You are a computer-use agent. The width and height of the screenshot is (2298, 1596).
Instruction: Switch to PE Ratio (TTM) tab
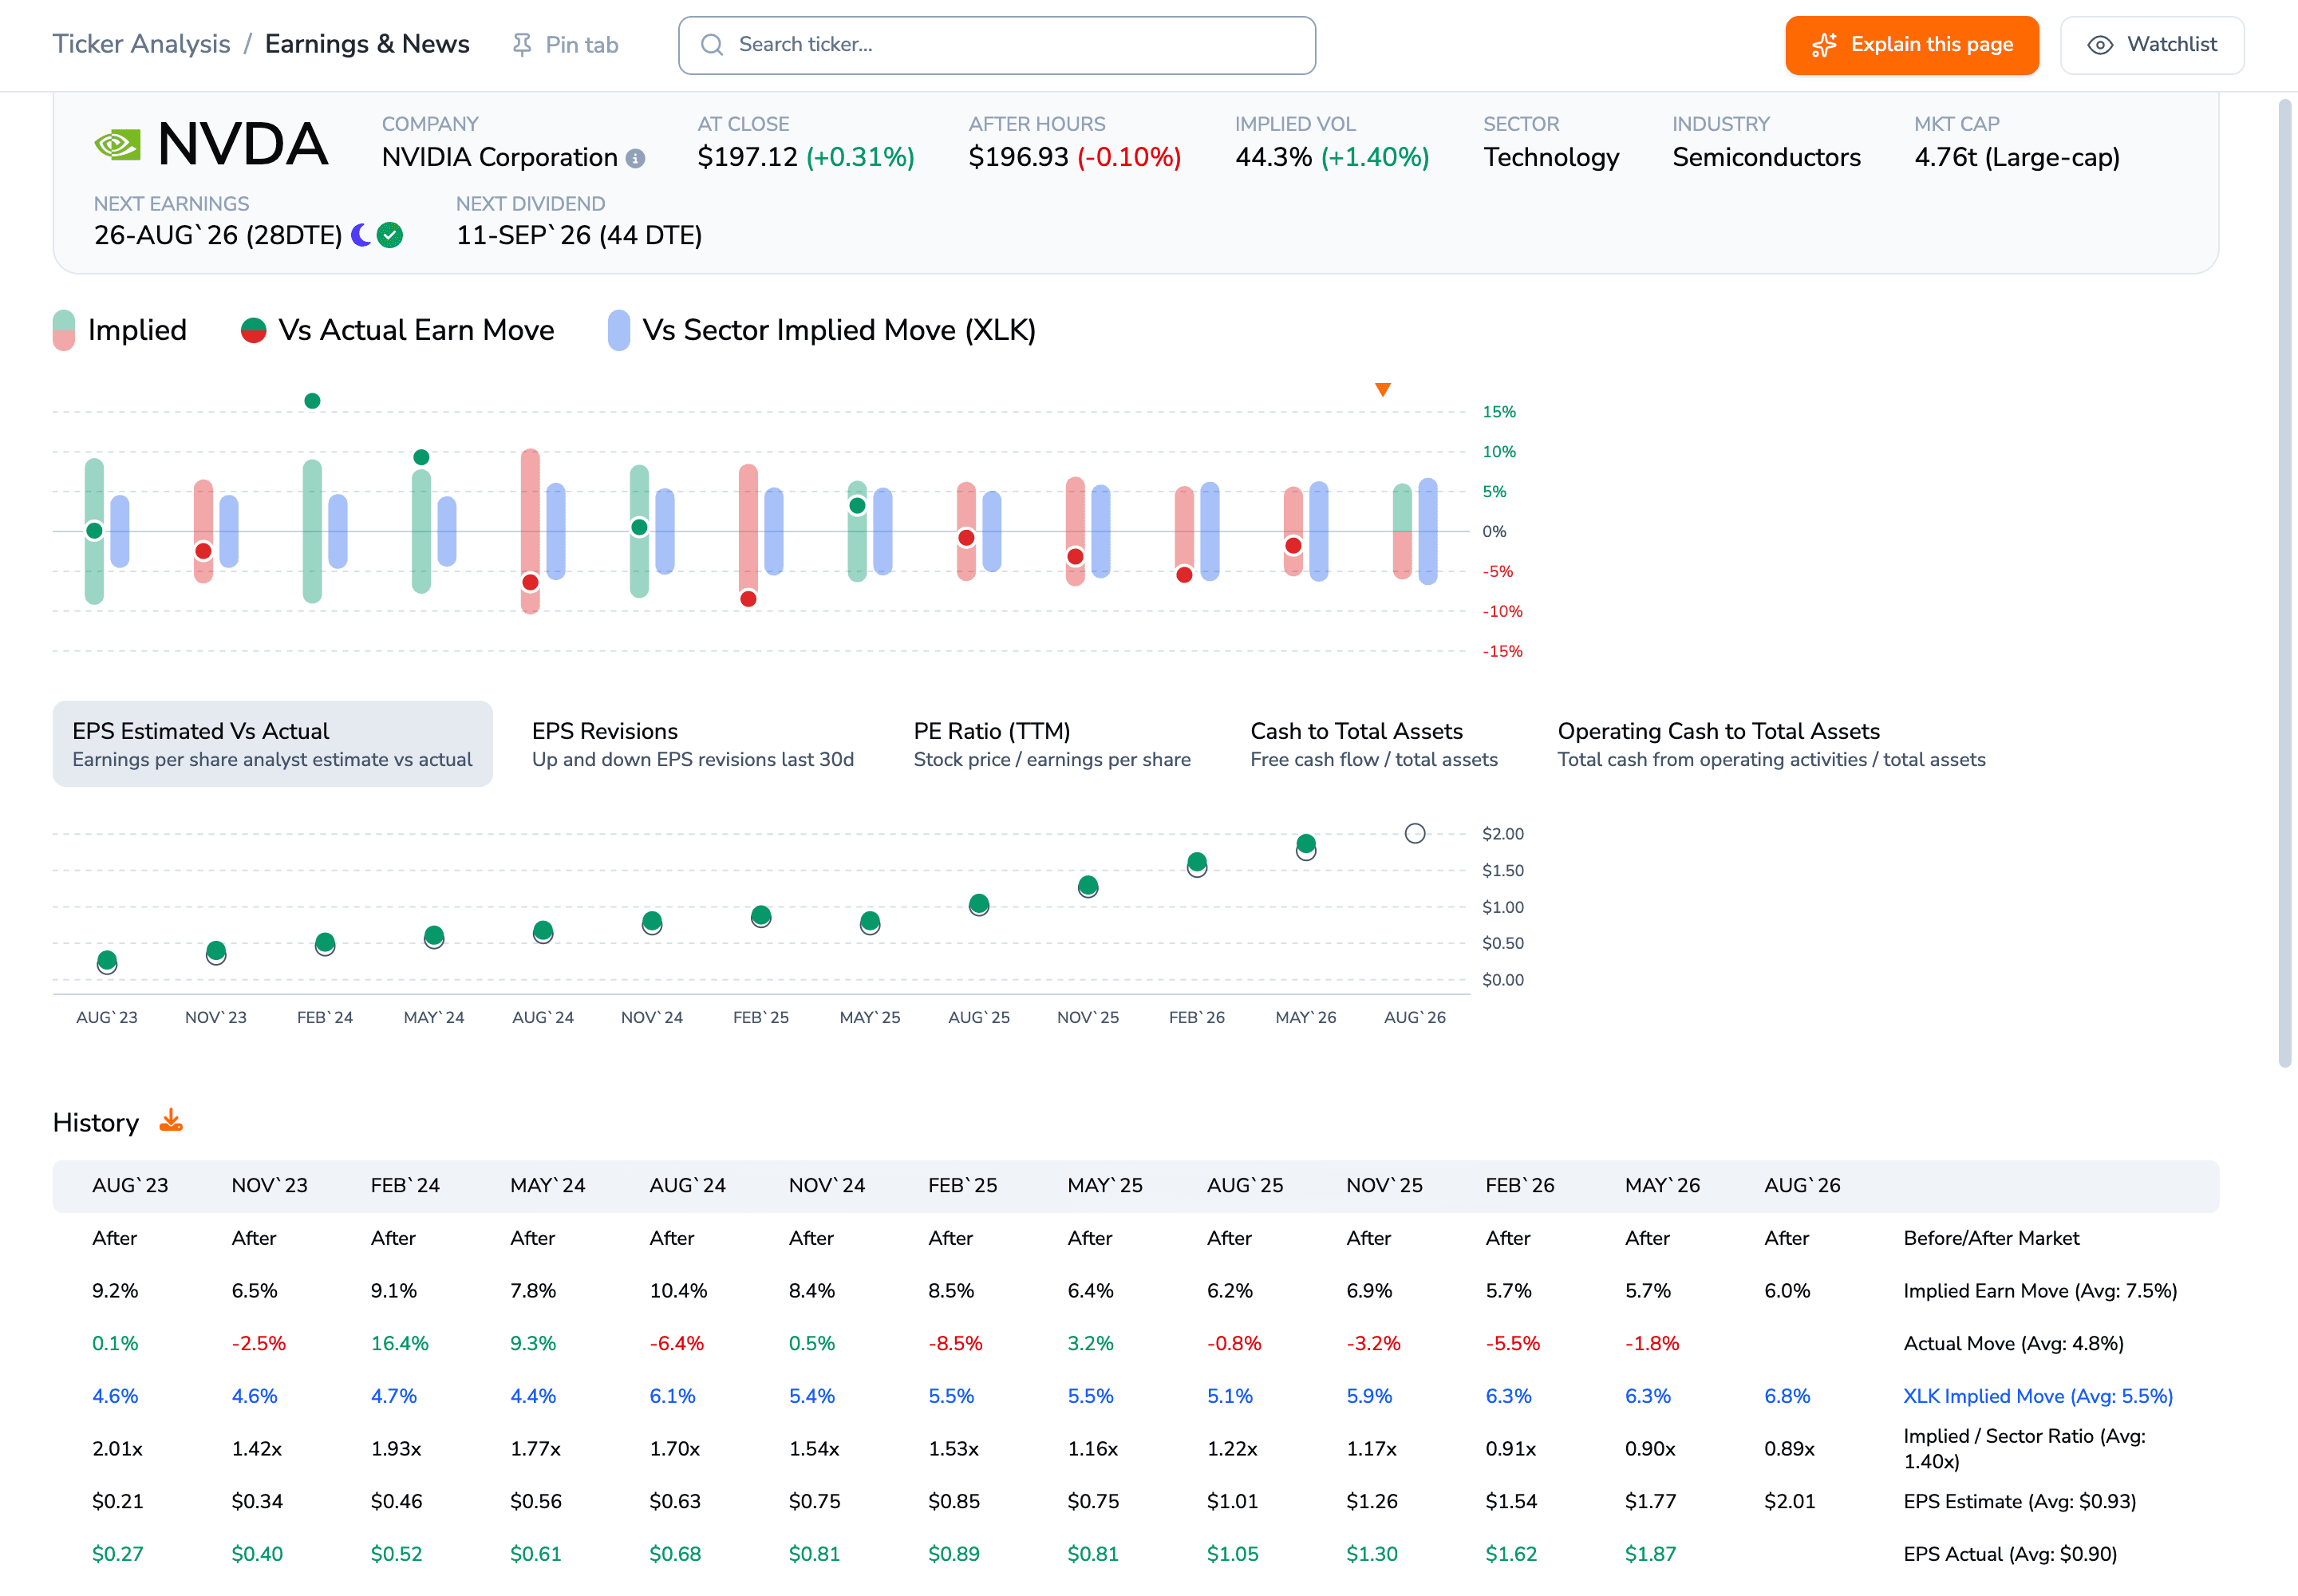click(x=1052, y=744)
